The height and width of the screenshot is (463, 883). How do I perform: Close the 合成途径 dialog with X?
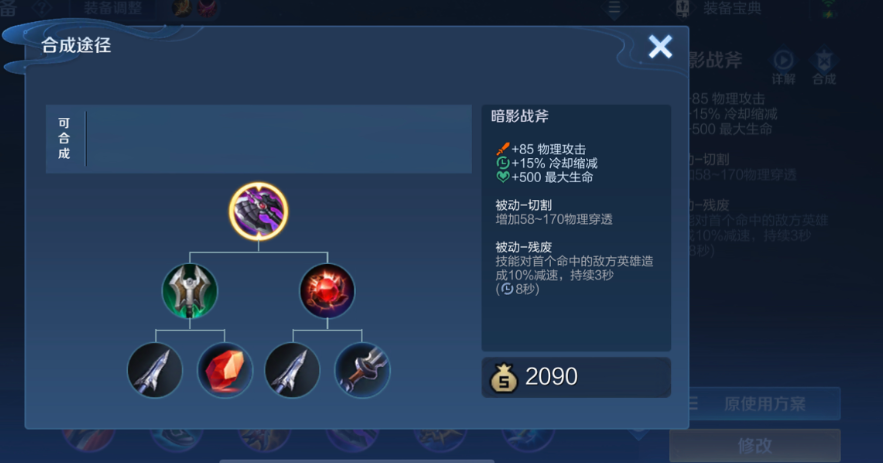point(660,47)
